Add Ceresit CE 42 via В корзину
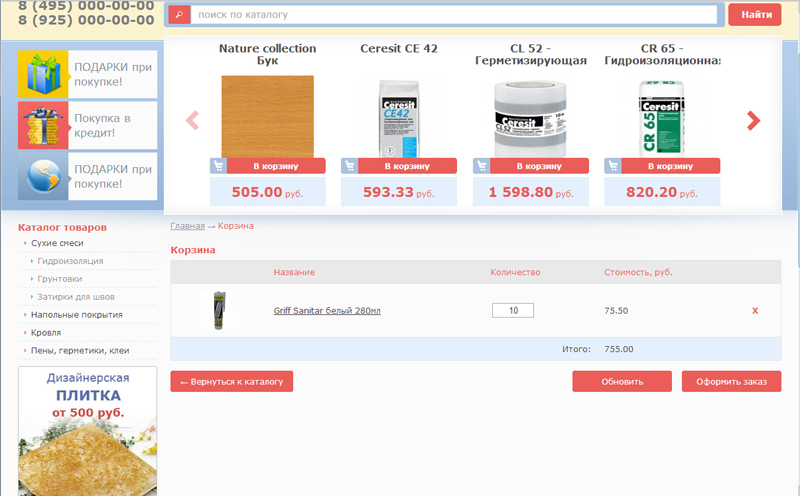The height and width of the screenshot is (496, 800). 407,166
